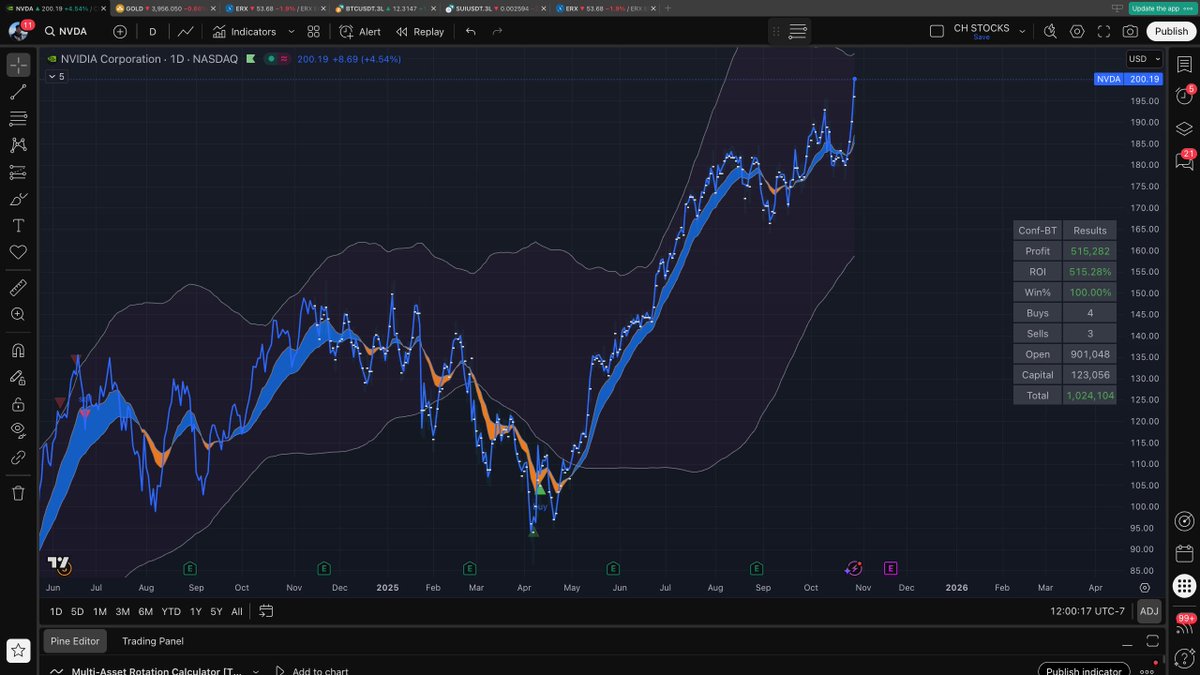Click the Publish button
The width and height of the screenshot is (1200, 675).
click(1171, 31)
